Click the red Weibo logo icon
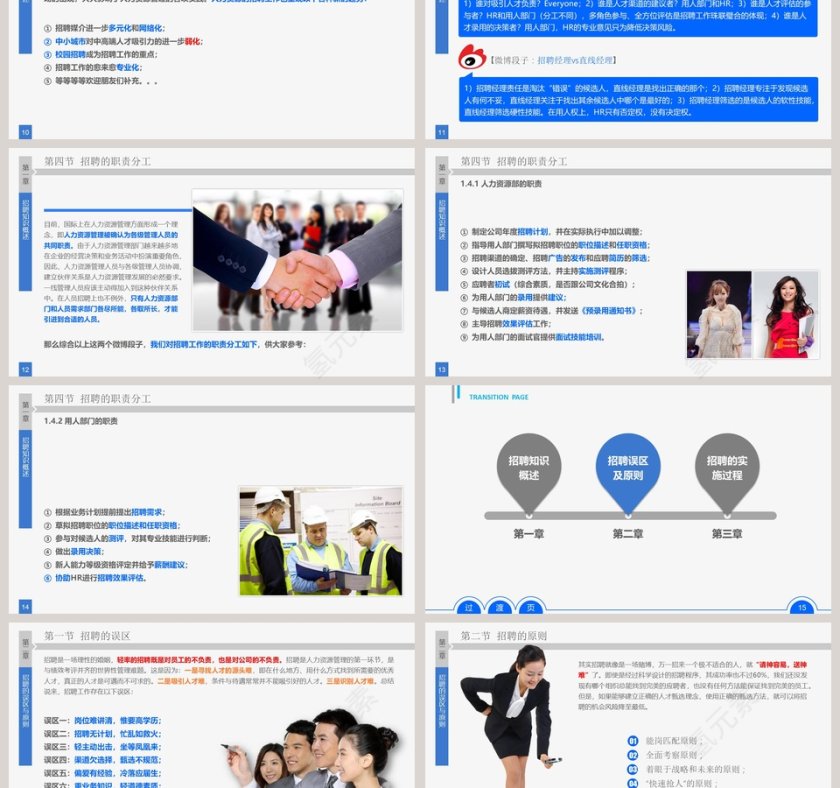The height and width of the screenshot is (788, 840). click(472, 58)
